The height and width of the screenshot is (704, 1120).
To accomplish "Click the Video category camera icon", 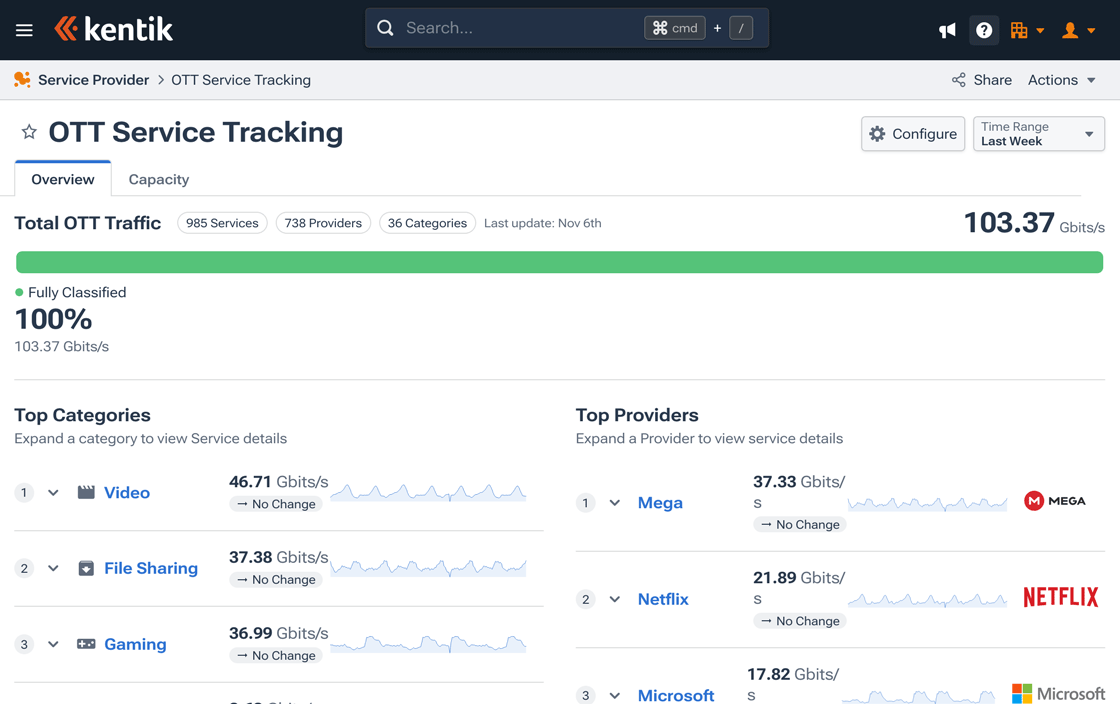I will pyautogui.click(x=86, y=492).
